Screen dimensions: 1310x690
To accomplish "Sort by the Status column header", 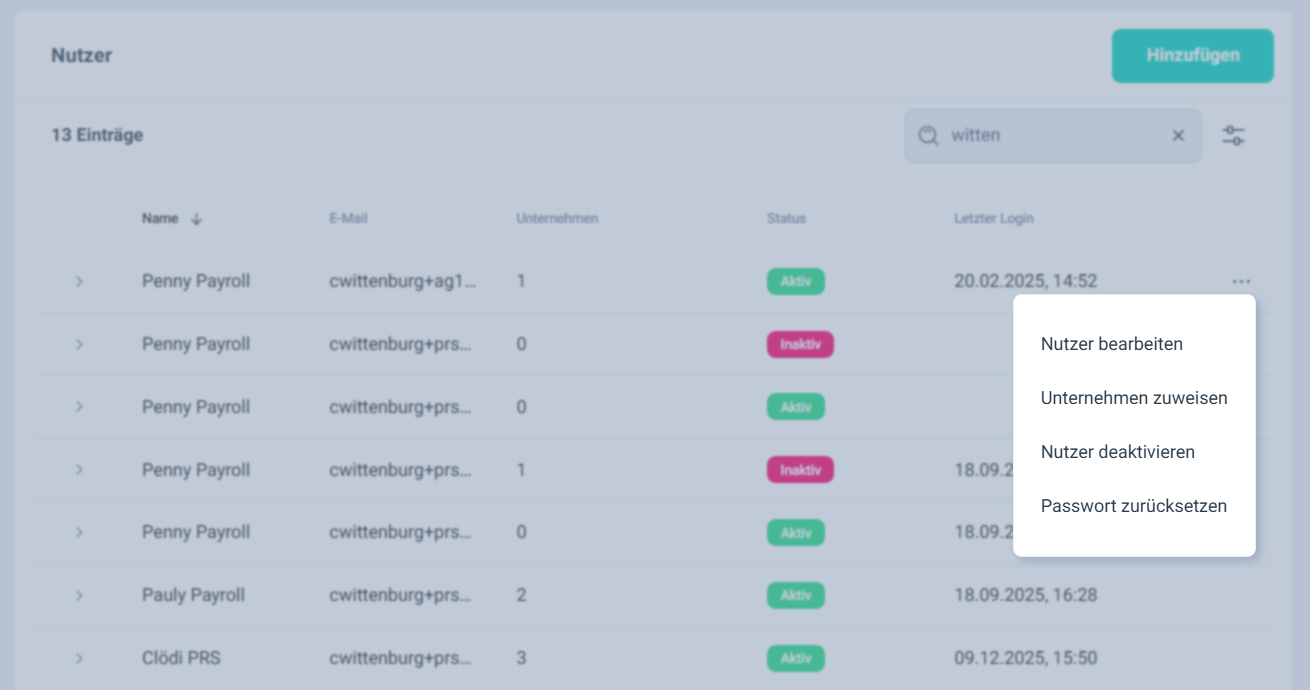I will (x=786, y=218).
